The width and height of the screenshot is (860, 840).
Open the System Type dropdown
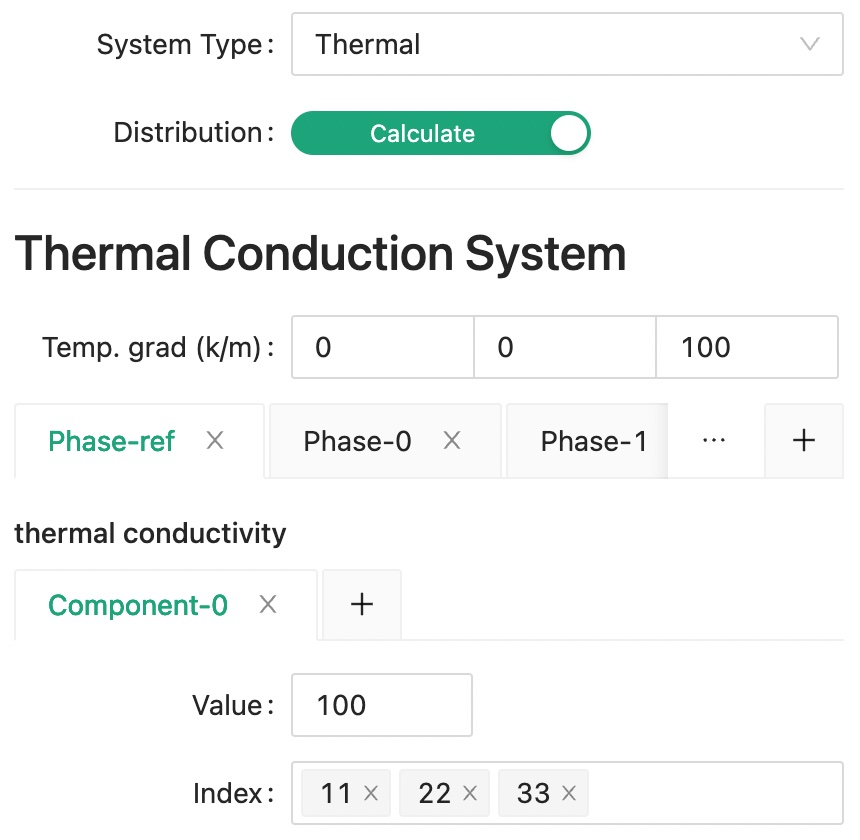[x=550, y=44]
